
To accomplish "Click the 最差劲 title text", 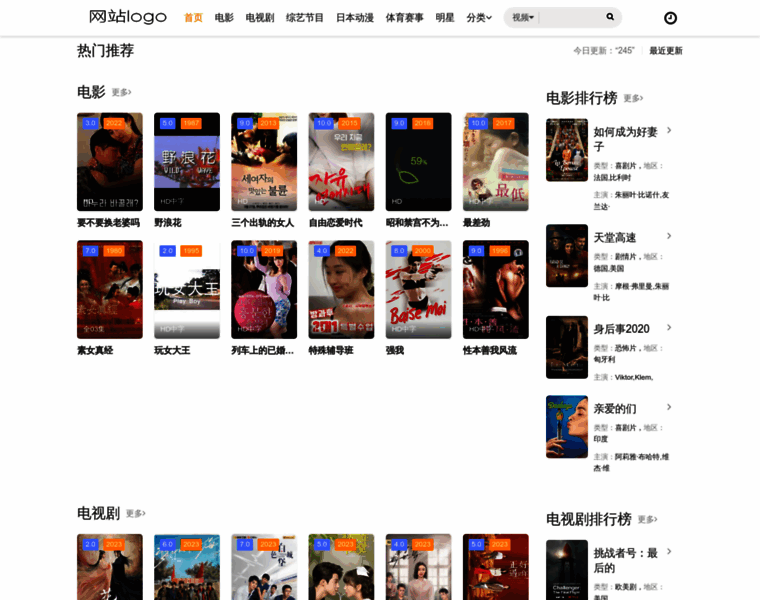I will 476,223.
